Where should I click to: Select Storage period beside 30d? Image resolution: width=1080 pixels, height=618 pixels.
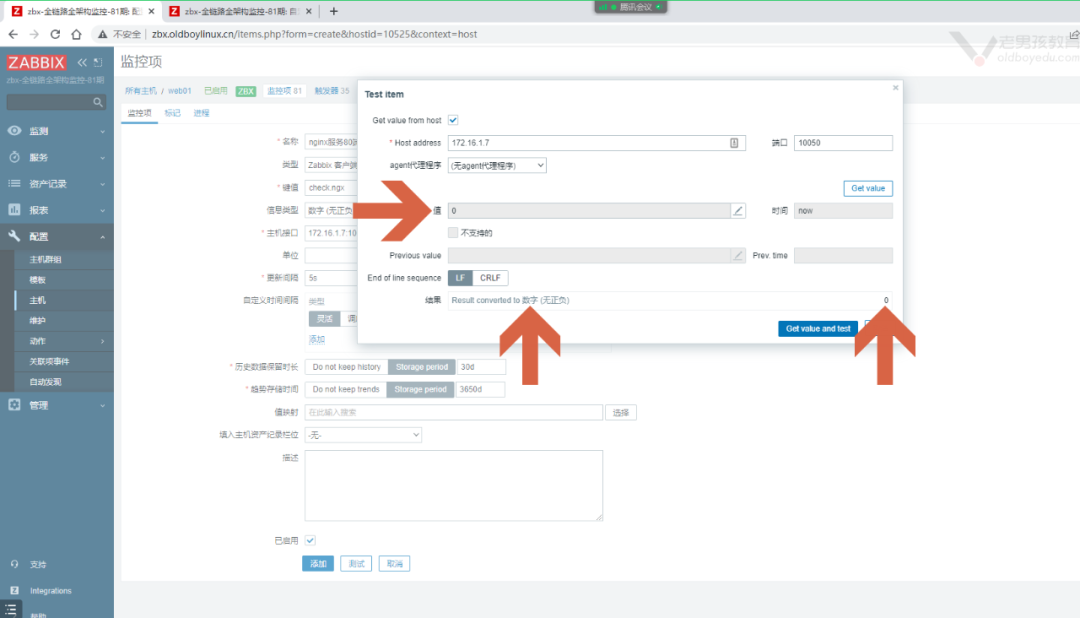click(x=422, y=367)
